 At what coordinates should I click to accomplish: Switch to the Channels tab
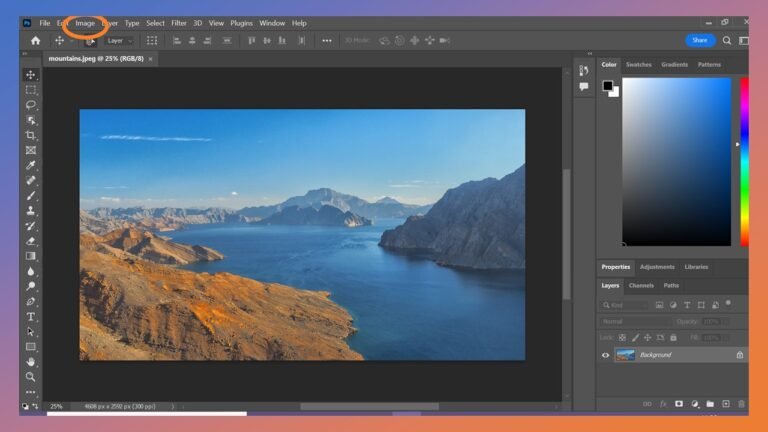point(641,286)
